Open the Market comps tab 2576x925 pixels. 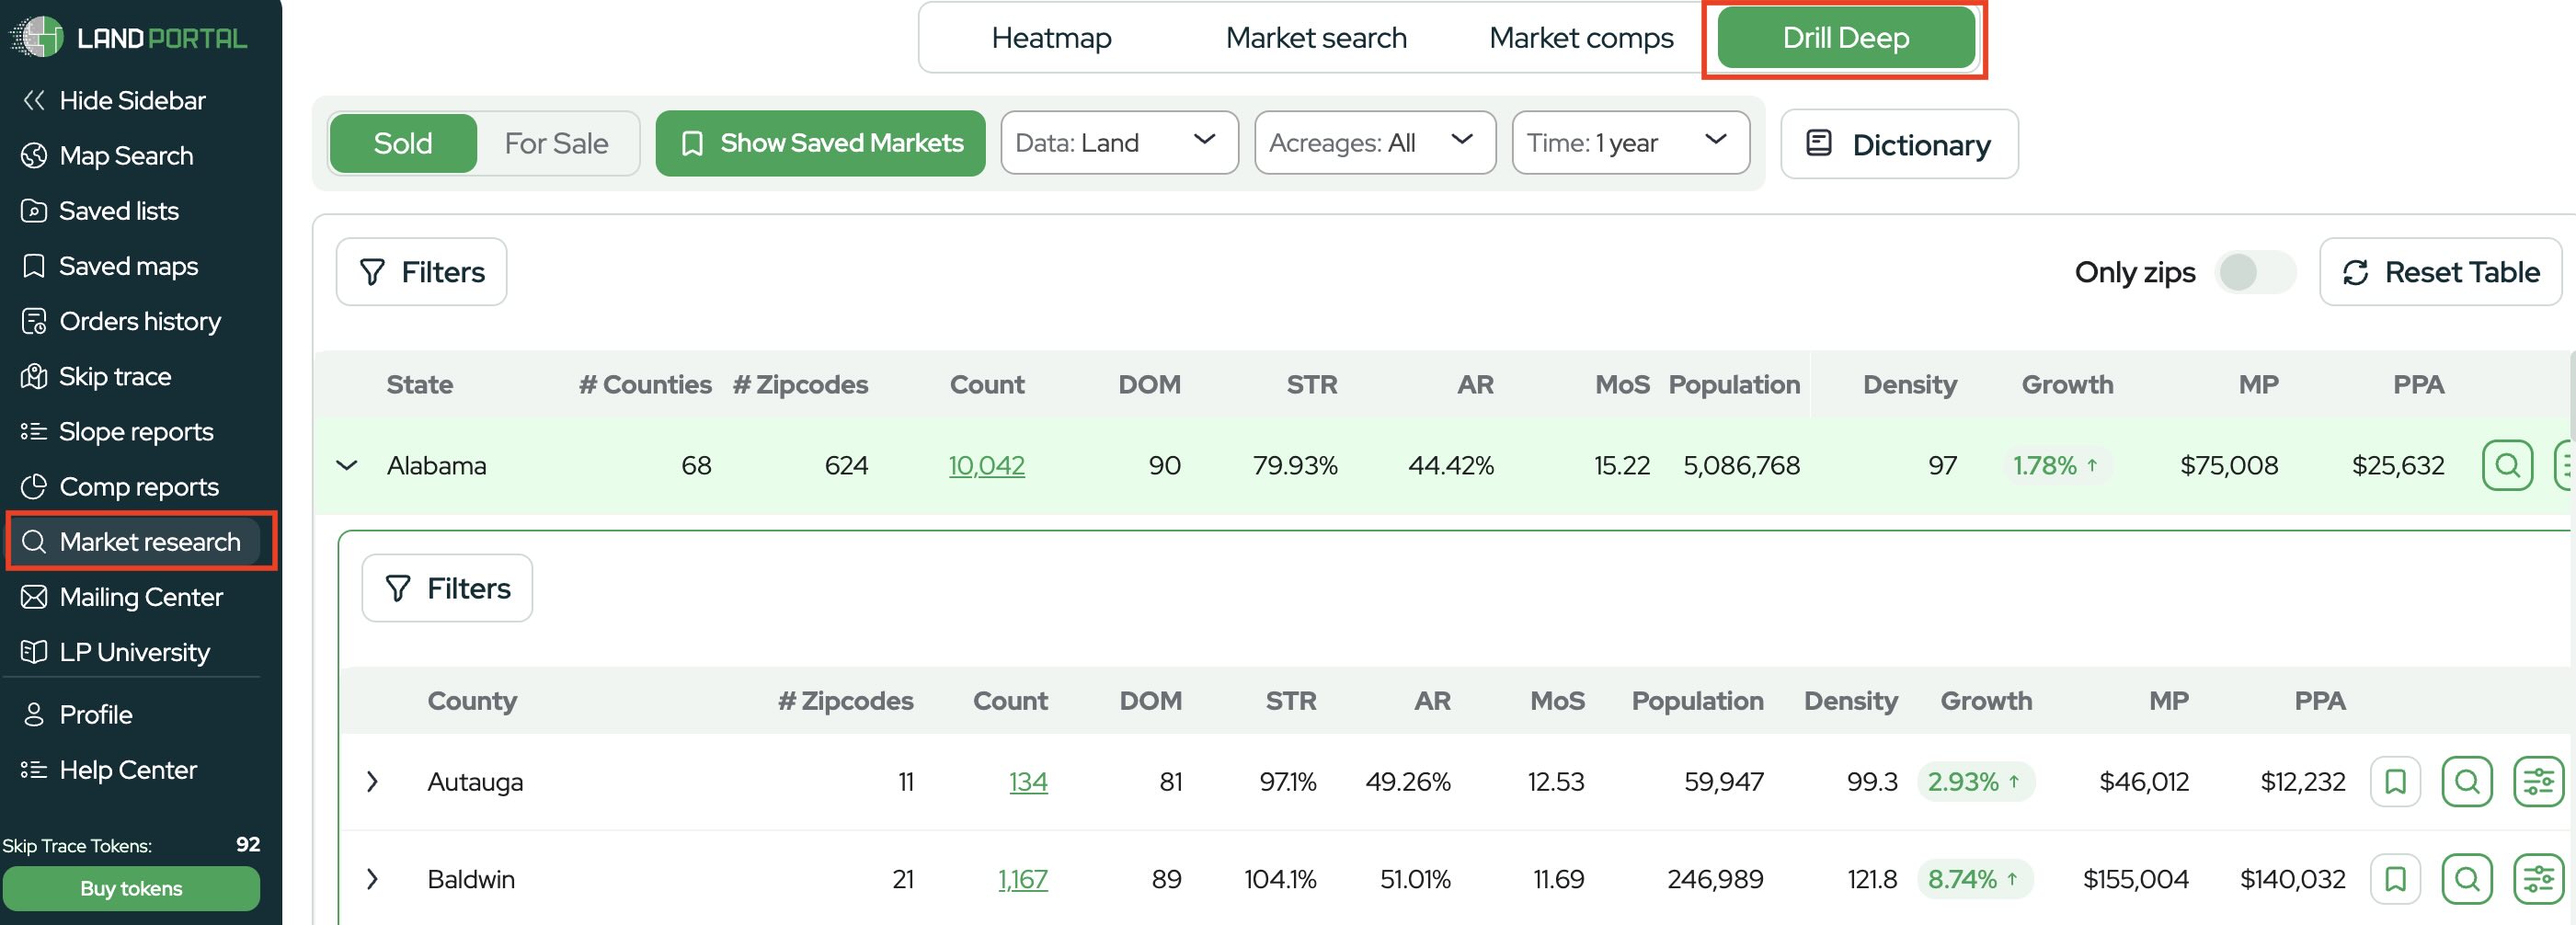pos(1580,38)
